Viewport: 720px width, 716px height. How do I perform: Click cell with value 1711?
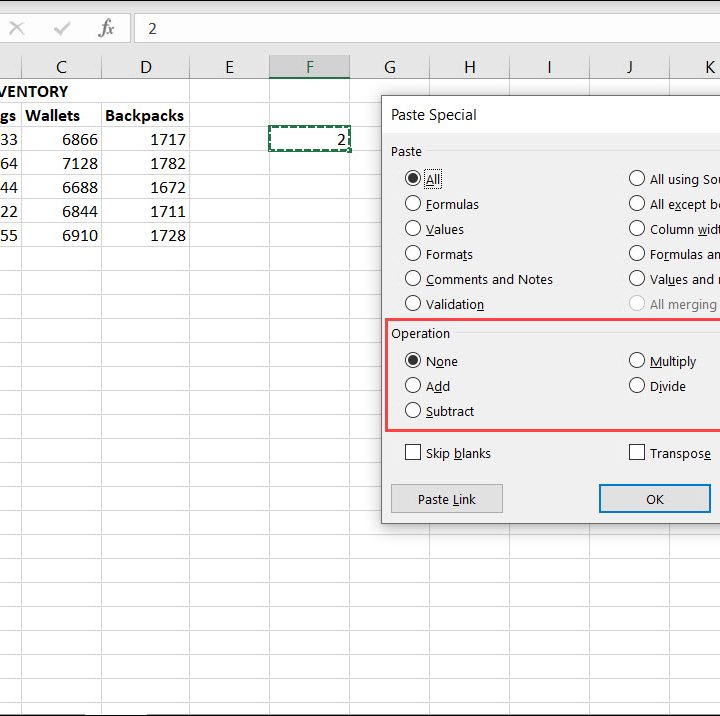145,211
